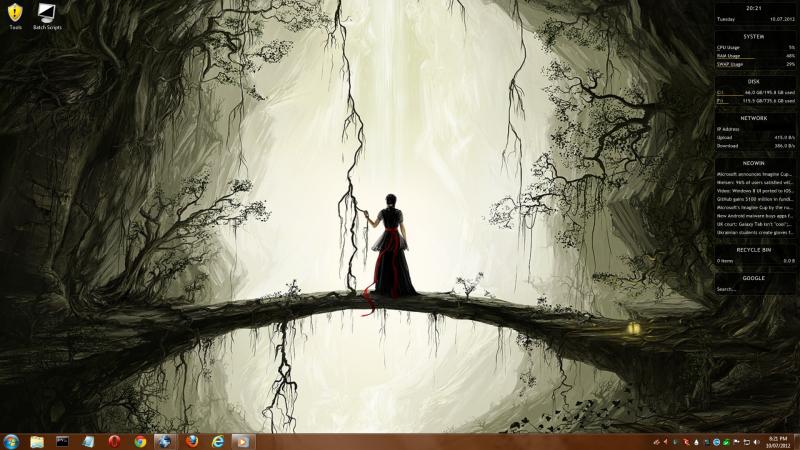Open the Windows Start menu

pos(11,442)
